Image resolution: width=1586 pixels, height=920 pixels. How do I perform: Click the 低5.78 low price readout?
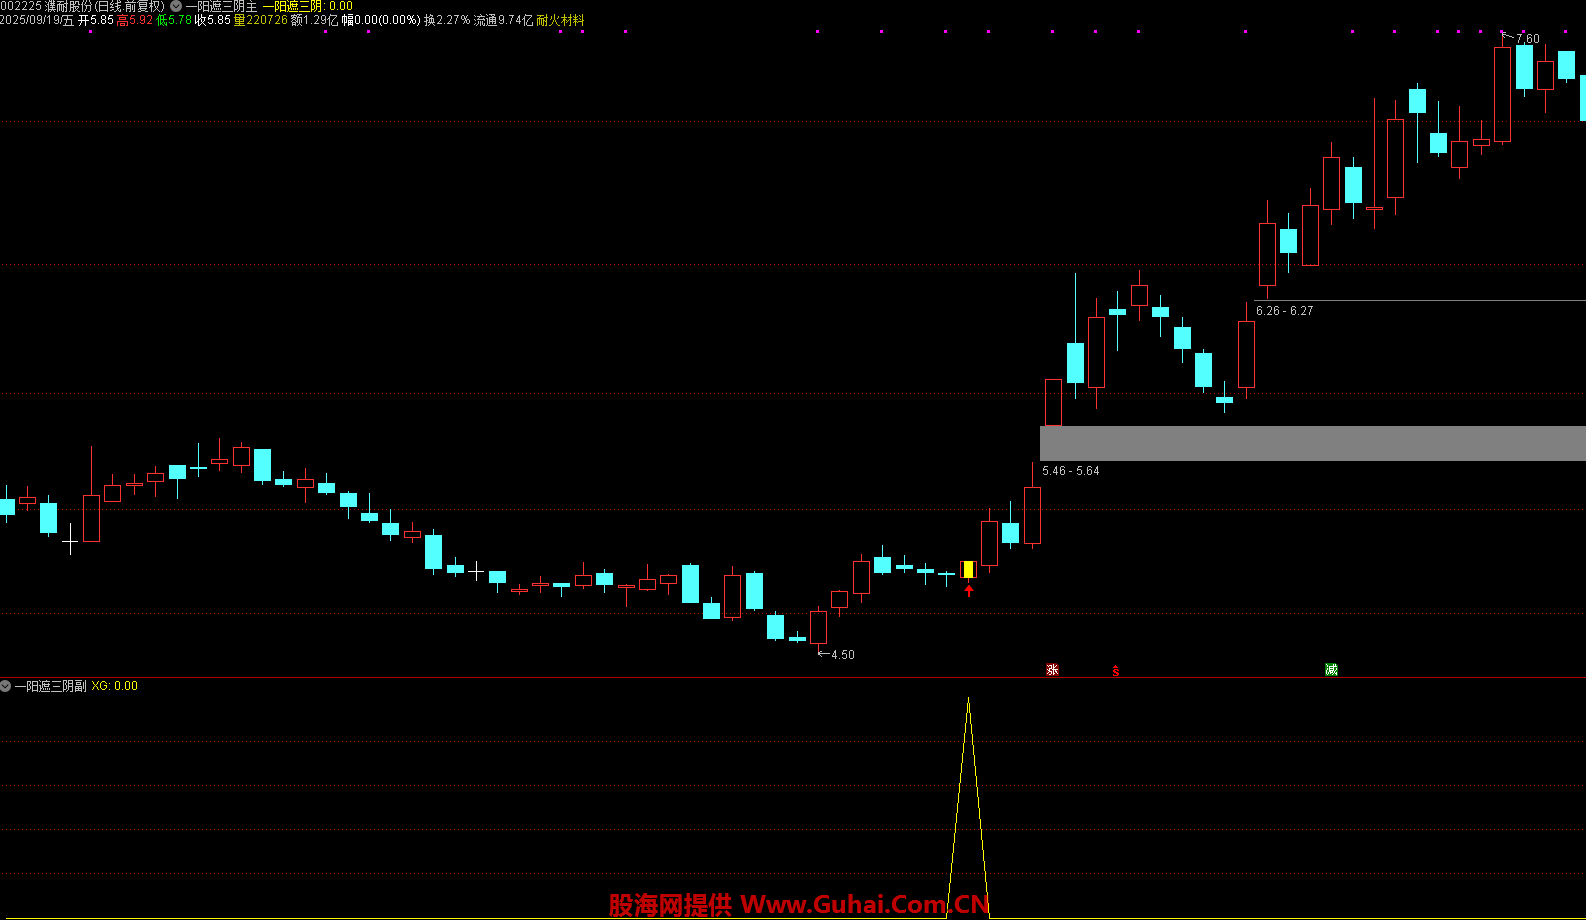coord(174,20)
